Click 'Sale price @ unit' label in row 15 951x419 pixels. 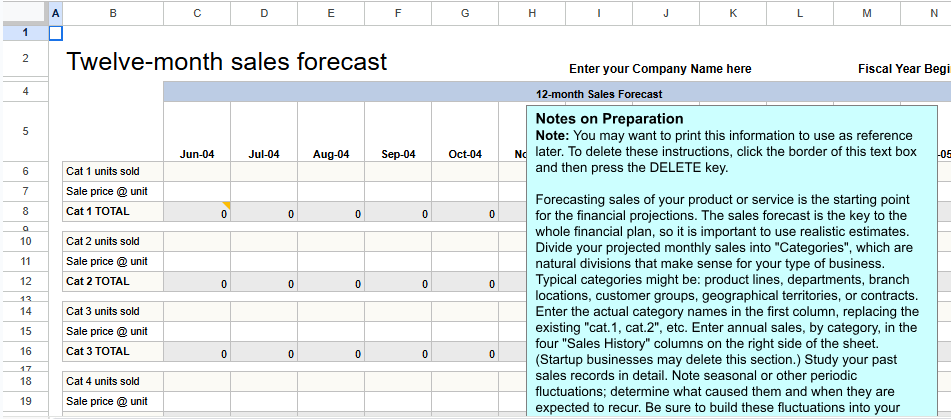click(107, 331)
